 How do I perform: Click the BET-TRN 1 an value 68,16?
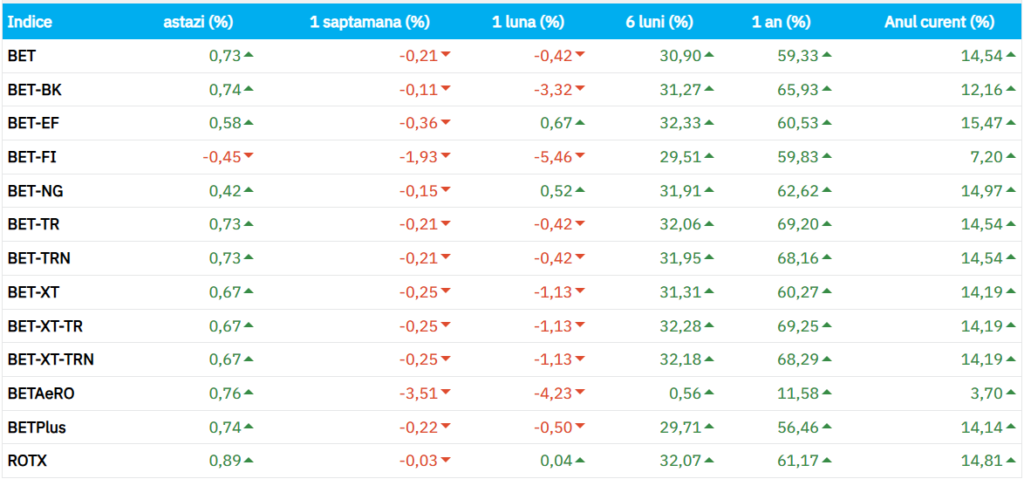tap(796, 258)
